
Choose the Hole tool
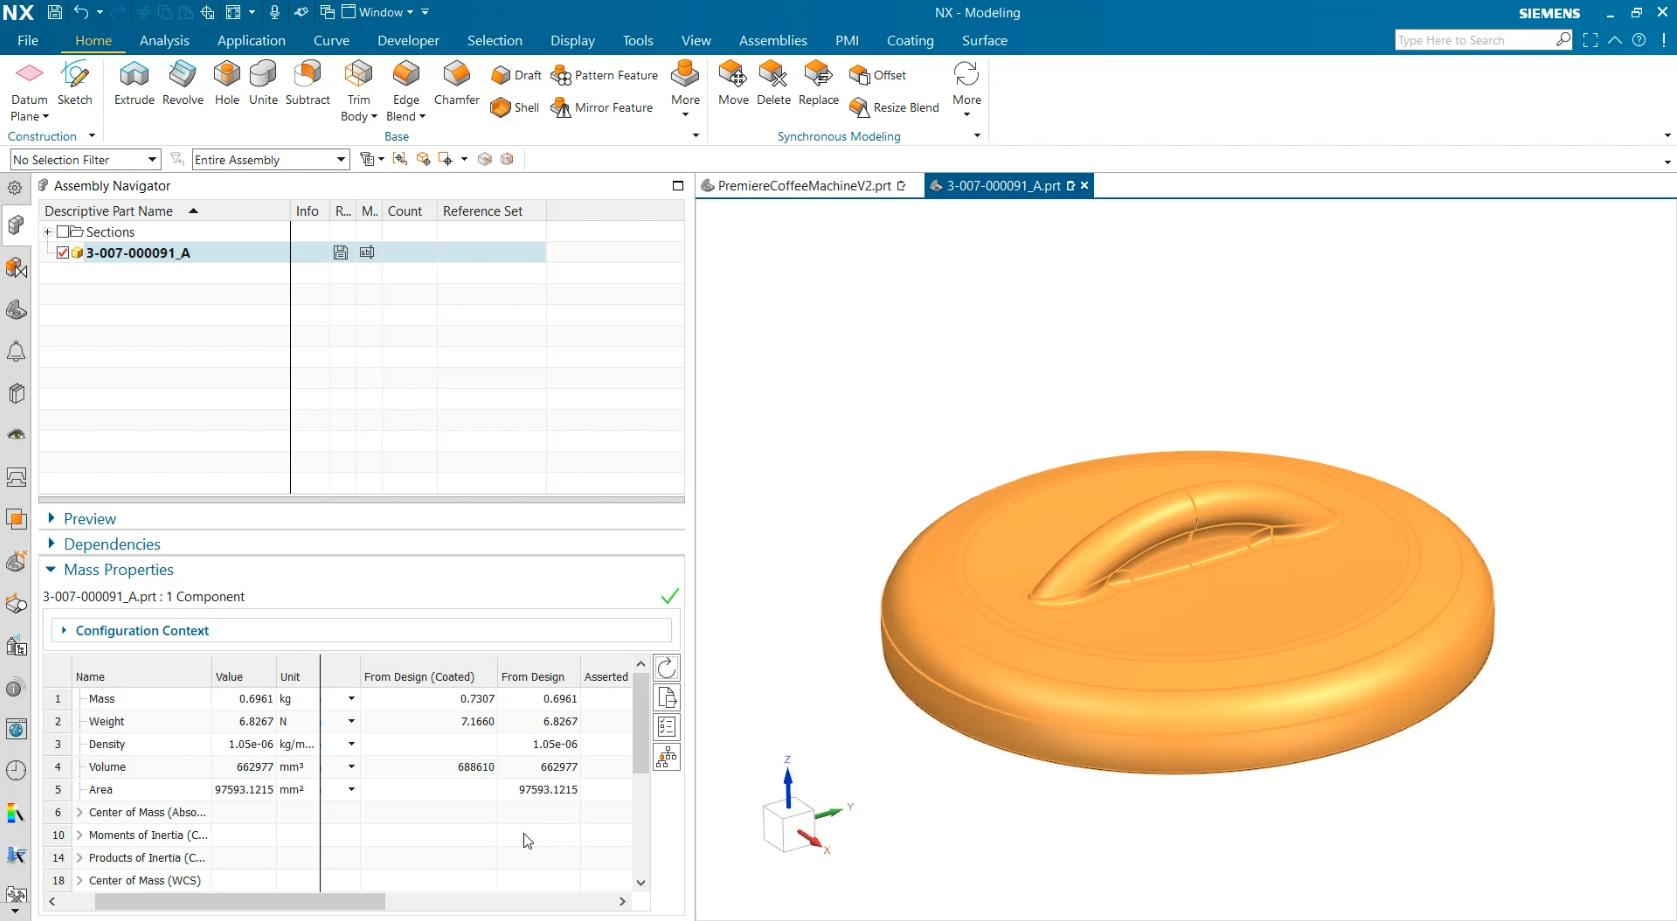[x=227, y=82]
